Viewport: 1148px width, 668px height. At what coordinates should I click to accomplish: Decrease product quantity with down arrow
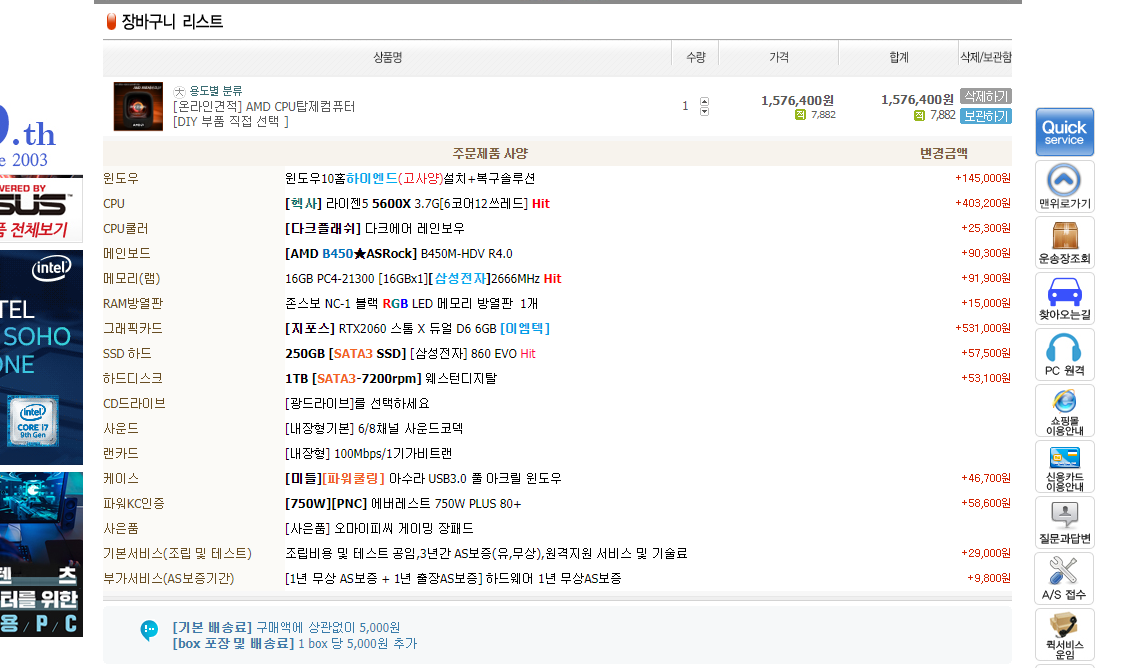pos(704,111)
